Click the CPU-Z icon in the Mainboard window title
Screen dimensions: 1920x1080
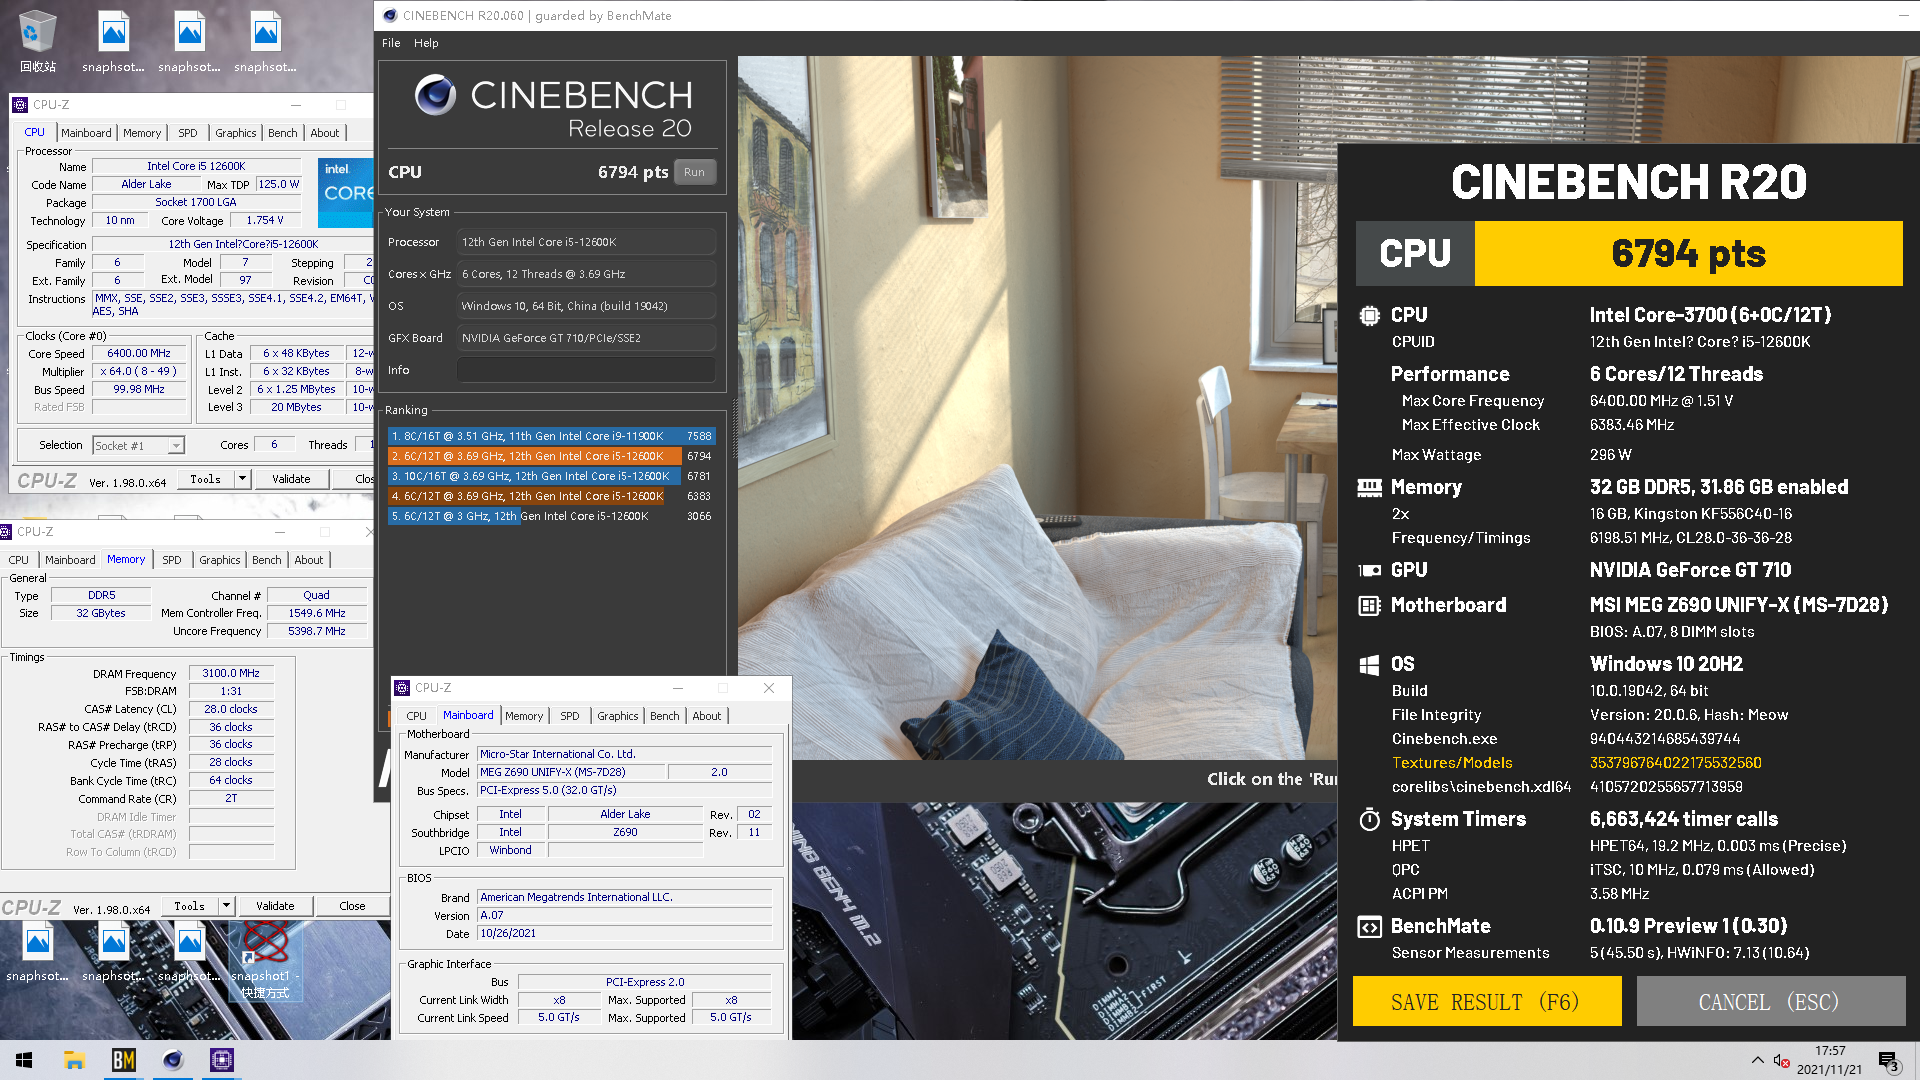(402, 688)
